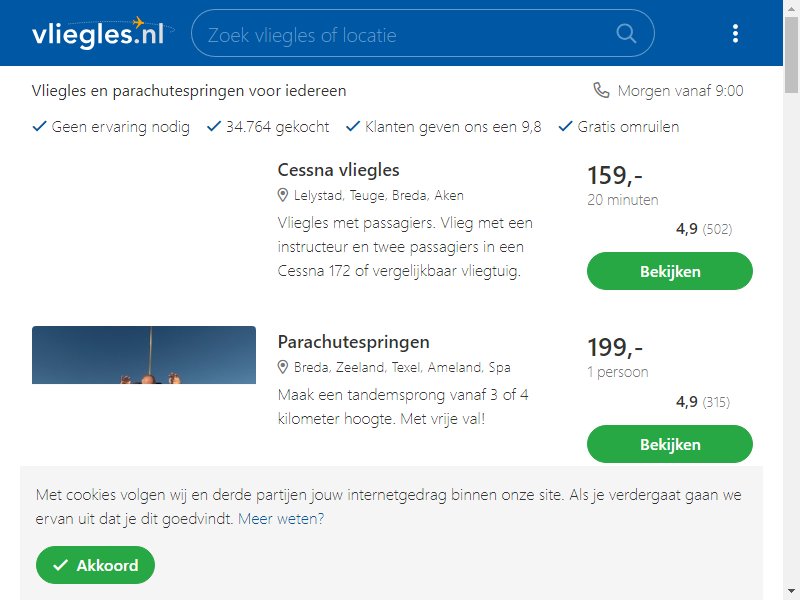Open the Parachutespringen title link
Image resolution: width=800 pixels, height=600 pixels.
pos(353,342)
